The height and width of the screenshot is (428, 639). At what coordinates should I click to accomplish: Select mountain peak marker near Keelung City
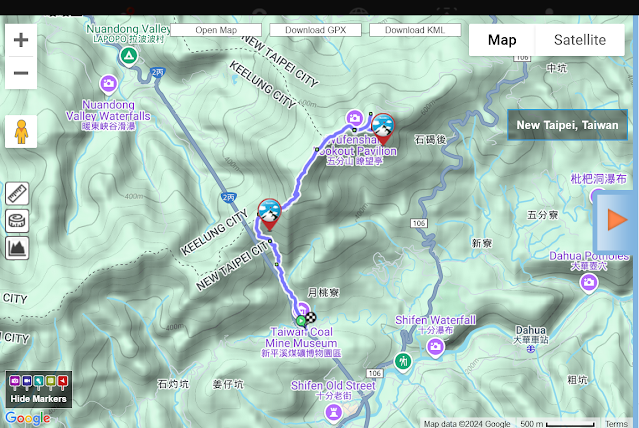coord(269,214)
